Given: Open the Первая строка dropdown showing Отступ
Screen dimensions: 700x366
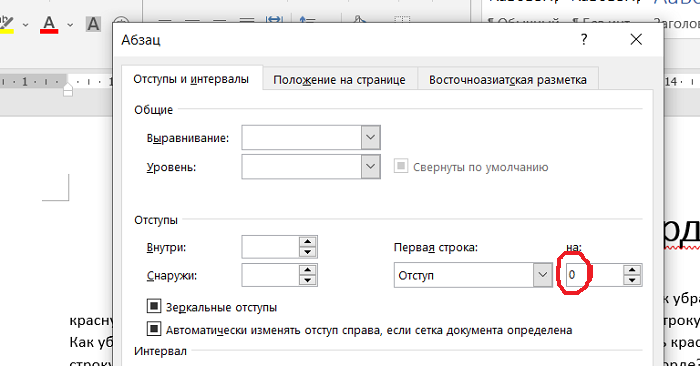Looking at the screenshot, I should (x=473, y=275).
